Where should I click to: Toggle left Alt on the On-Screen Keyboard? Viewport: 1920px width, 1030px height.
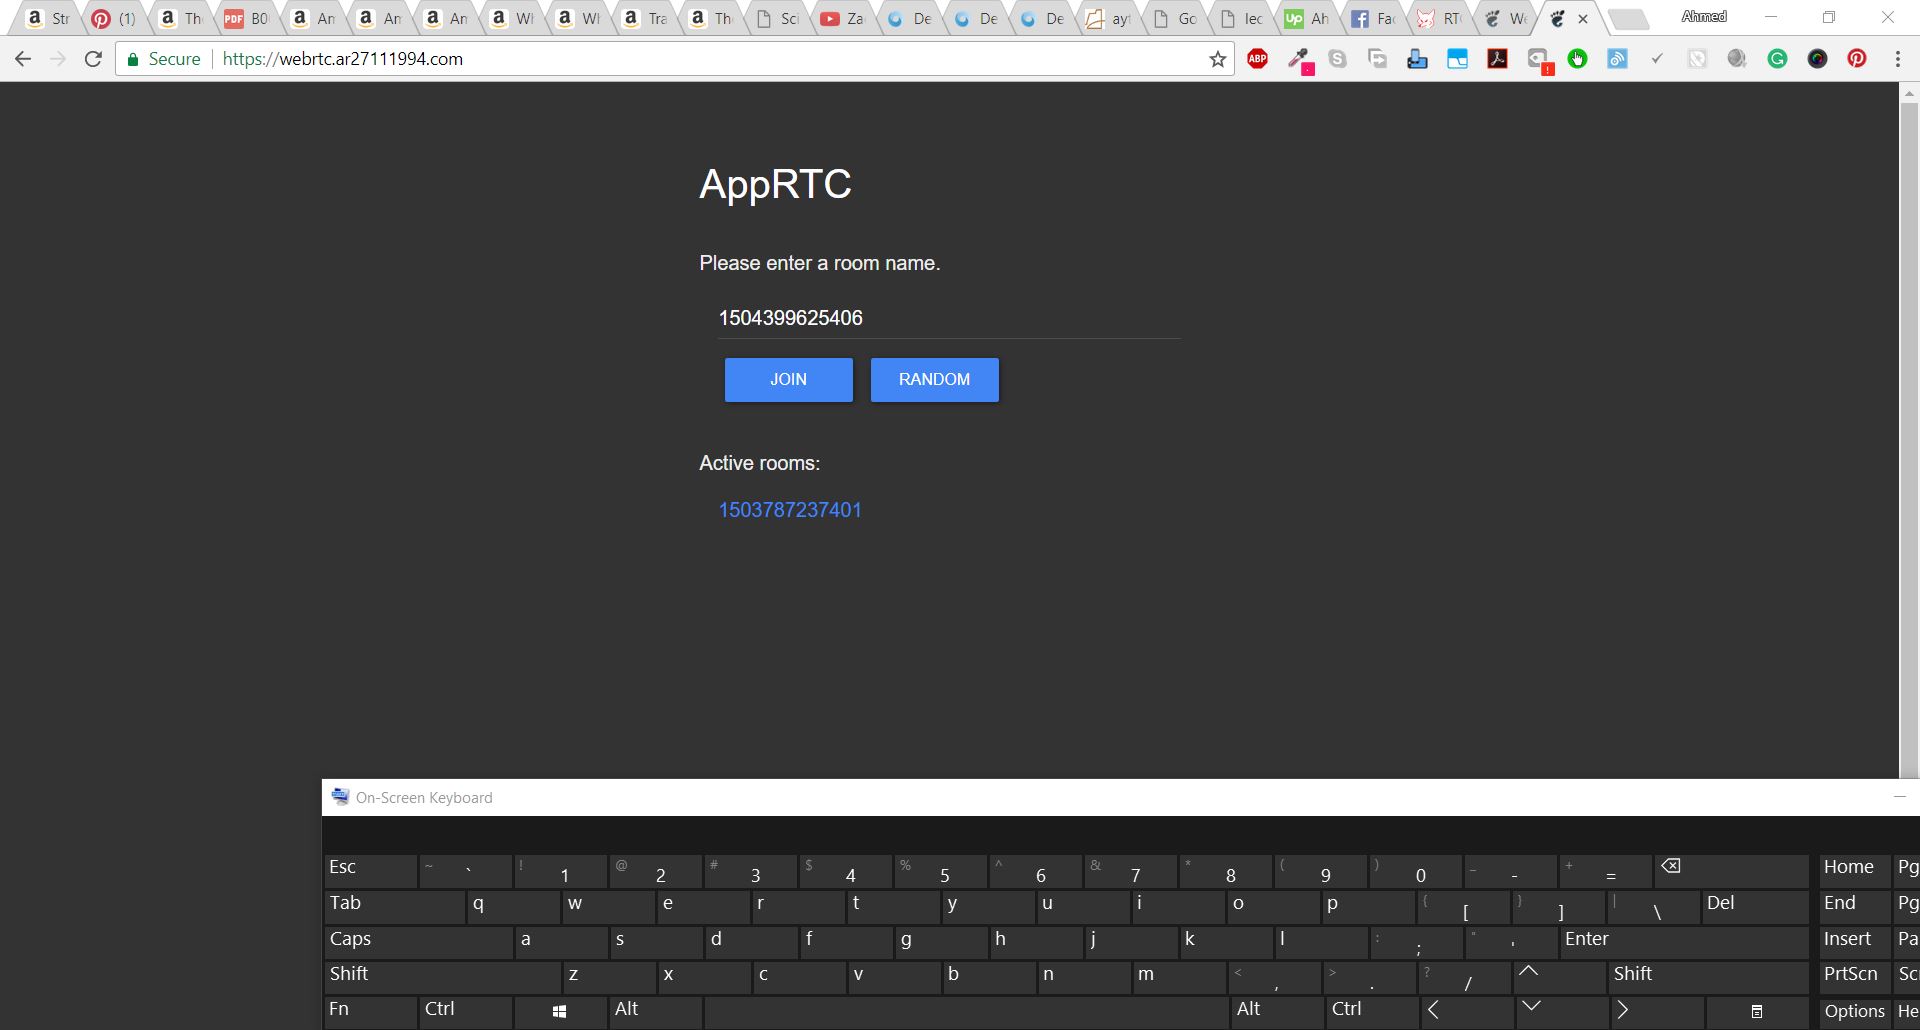coord(655,1011)
